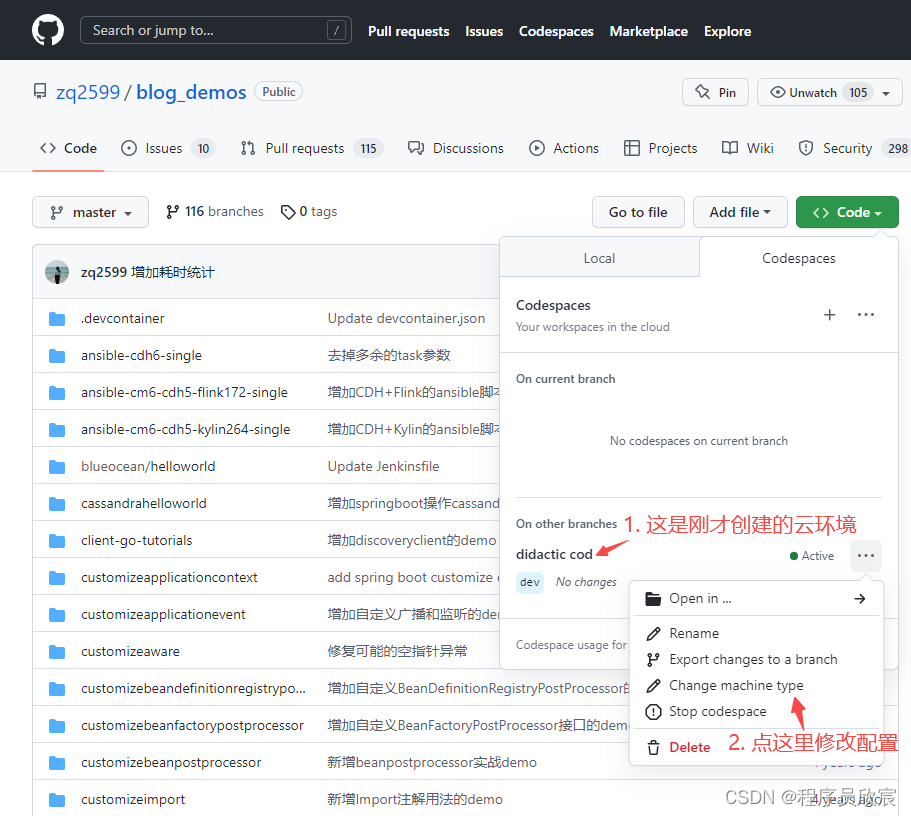
Task: Click folder icon for customizeapplicationevent
Action: click(x=57, y=614)
